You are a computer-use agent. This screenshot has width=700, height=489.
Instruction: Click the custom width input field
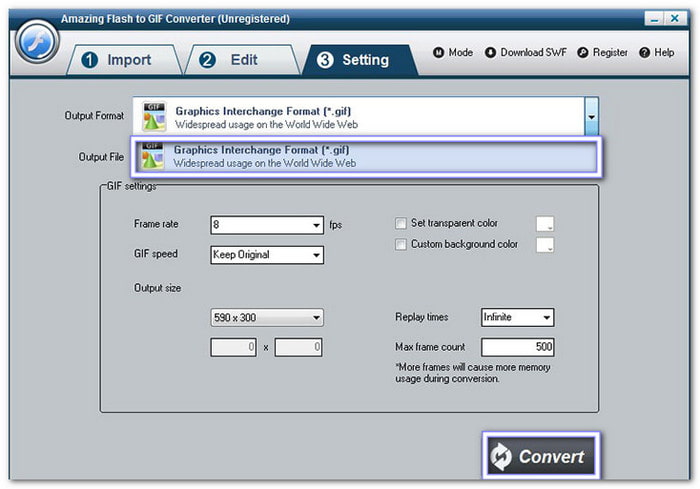(233, 347)
